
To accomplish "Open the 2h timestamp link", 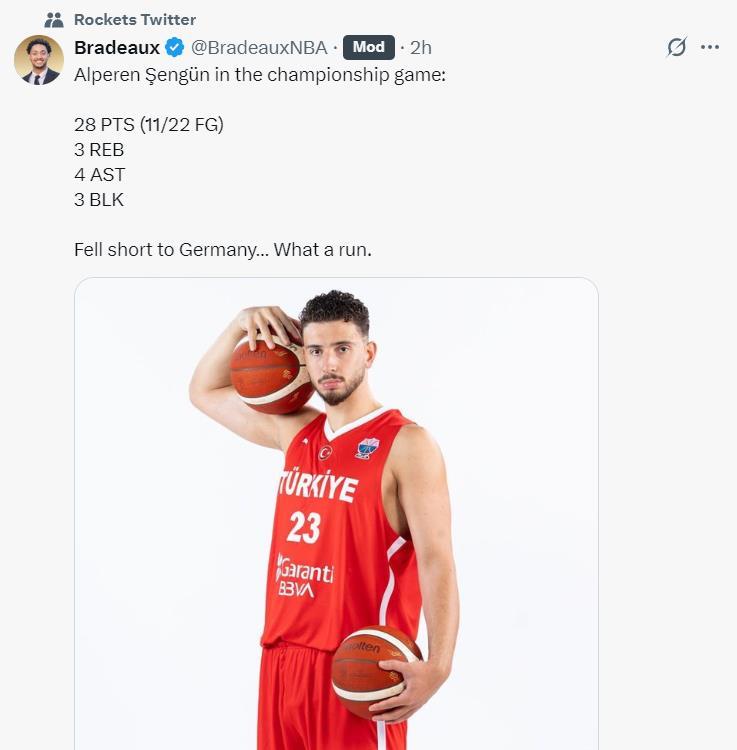I will (x=421, y=47).
